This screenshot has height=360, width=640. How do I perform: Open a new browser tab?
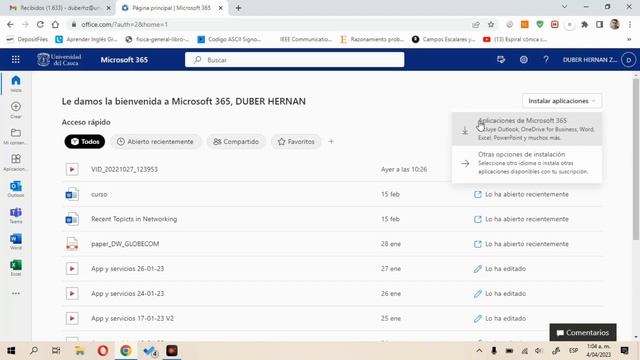tap(238, 8)
